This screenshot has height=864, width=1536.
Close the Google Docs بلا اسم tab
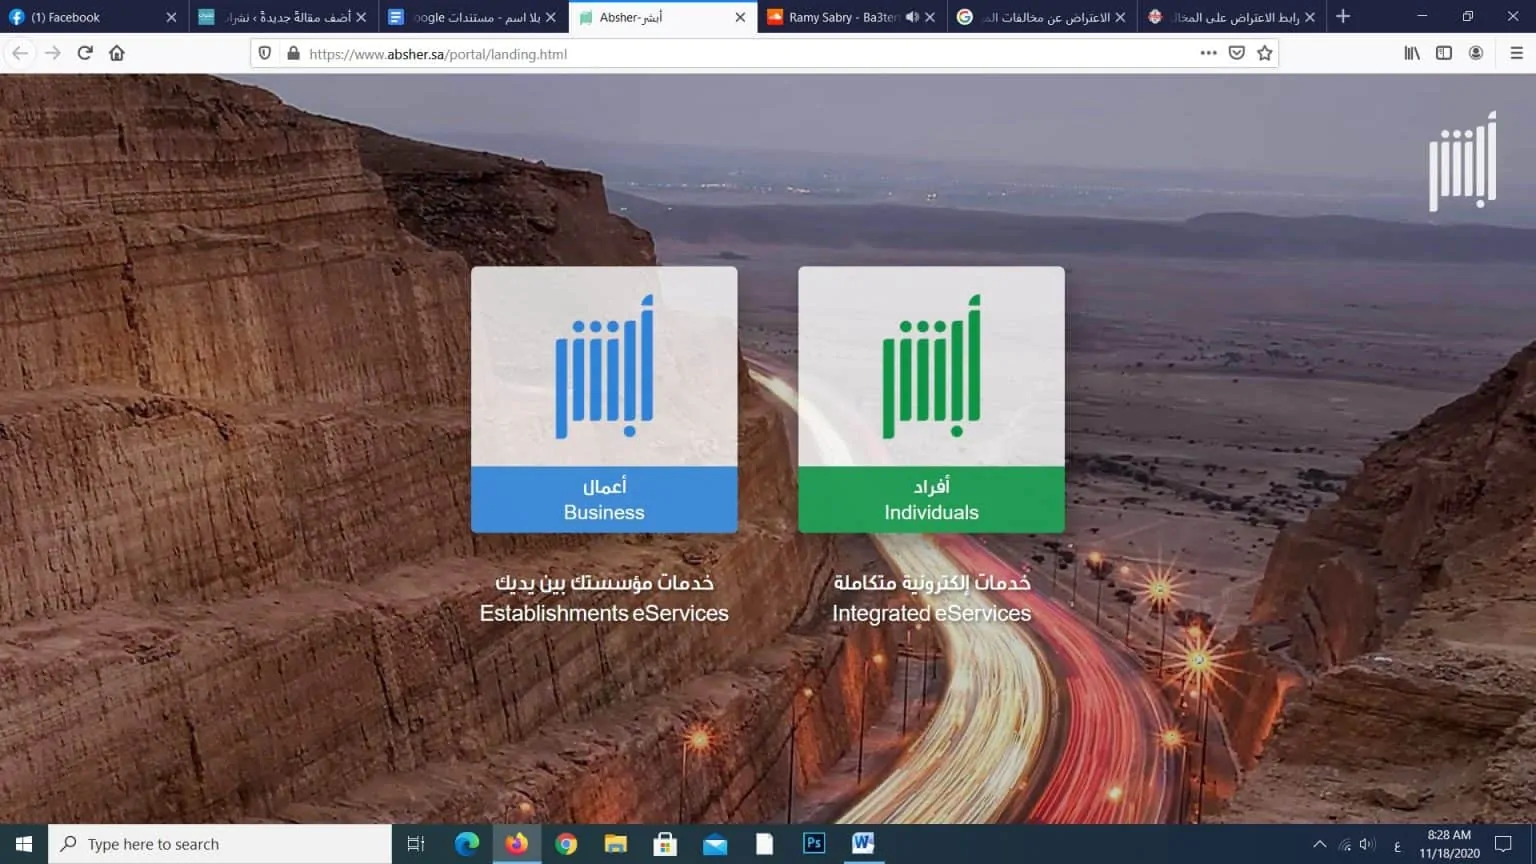[x=550, y=17]
